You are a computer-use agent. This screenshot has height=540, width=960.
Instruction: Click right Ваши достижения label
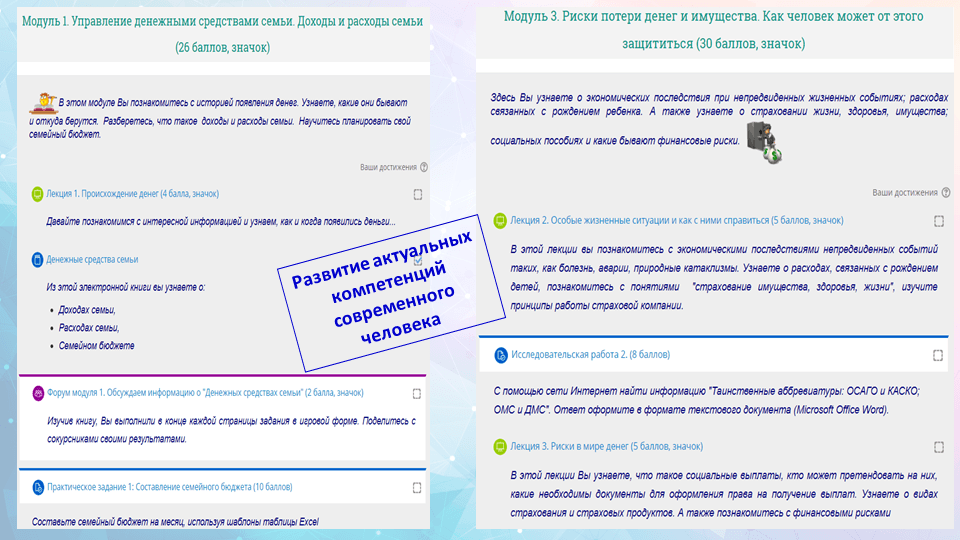(905, 193)
